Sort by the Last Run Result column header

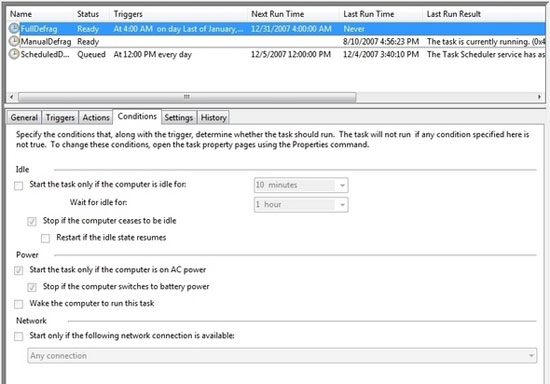tap(454, 14)
